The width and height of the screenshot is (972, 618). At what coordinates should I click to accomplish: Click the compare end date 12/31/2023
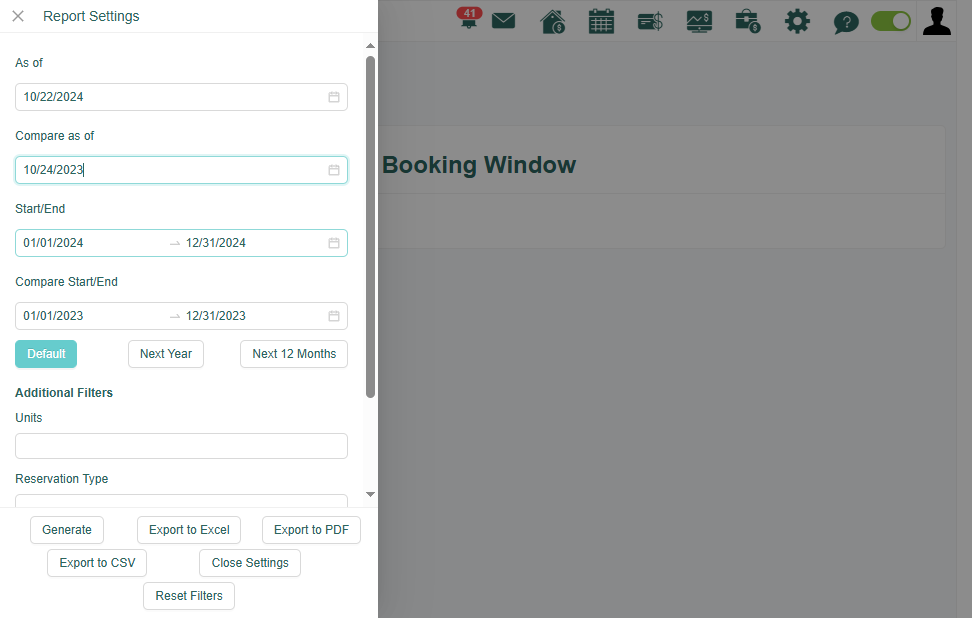pyautogui.click(x=216, y=316)
